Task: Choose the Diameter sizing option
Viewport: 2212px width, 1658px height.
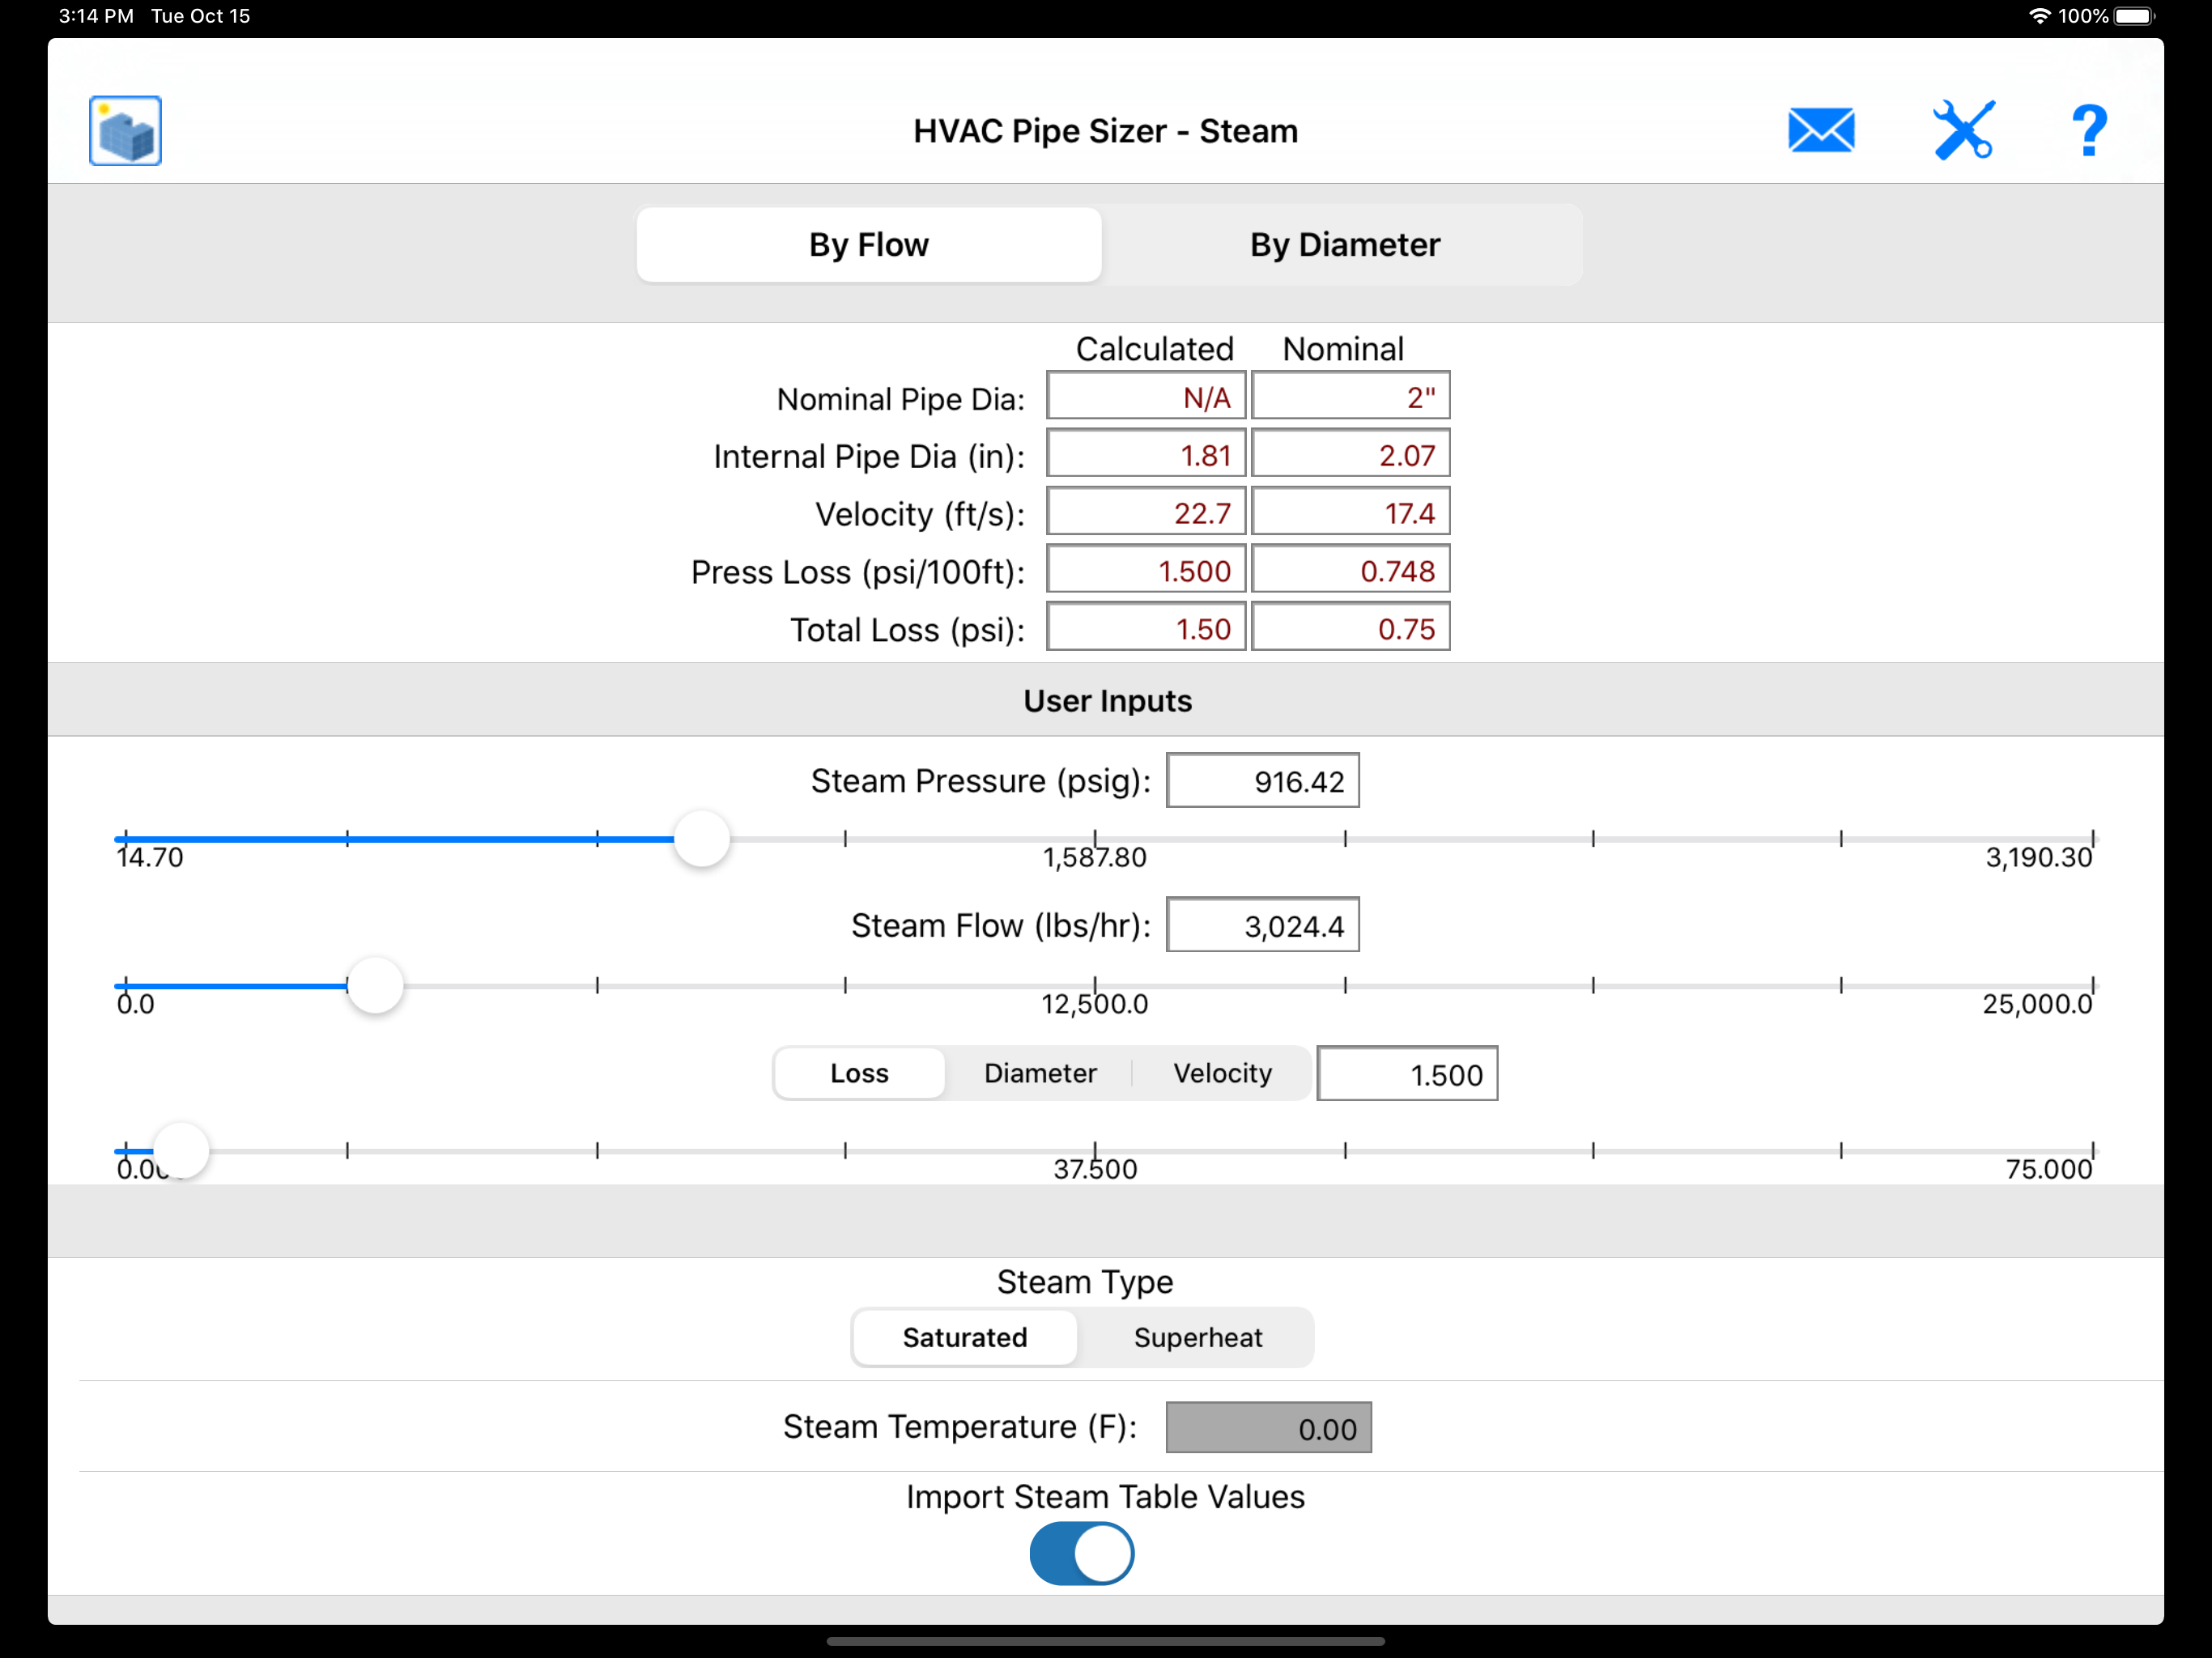Action: click(1039, 1073)
